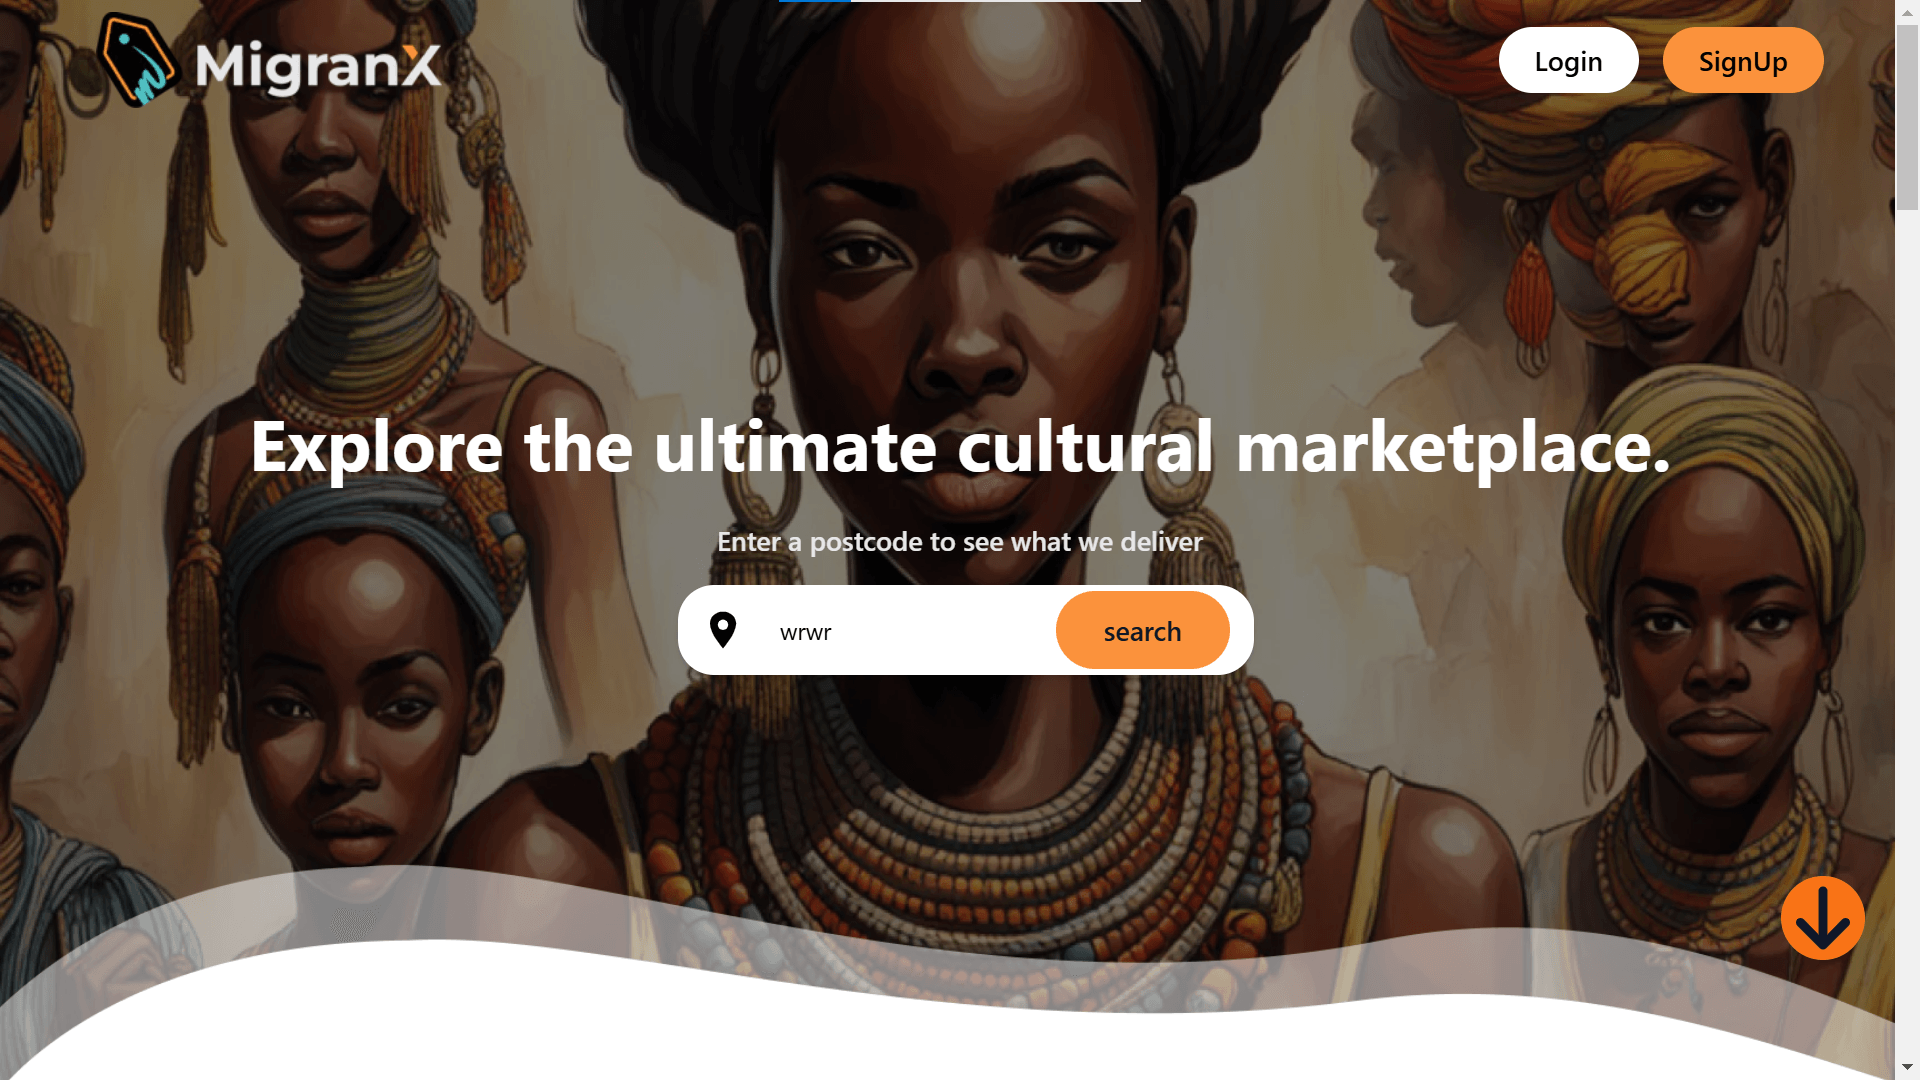Click the orange down-arrow circle button
This screenshot has width=1920, height=1080.
tap(1822, 918)
